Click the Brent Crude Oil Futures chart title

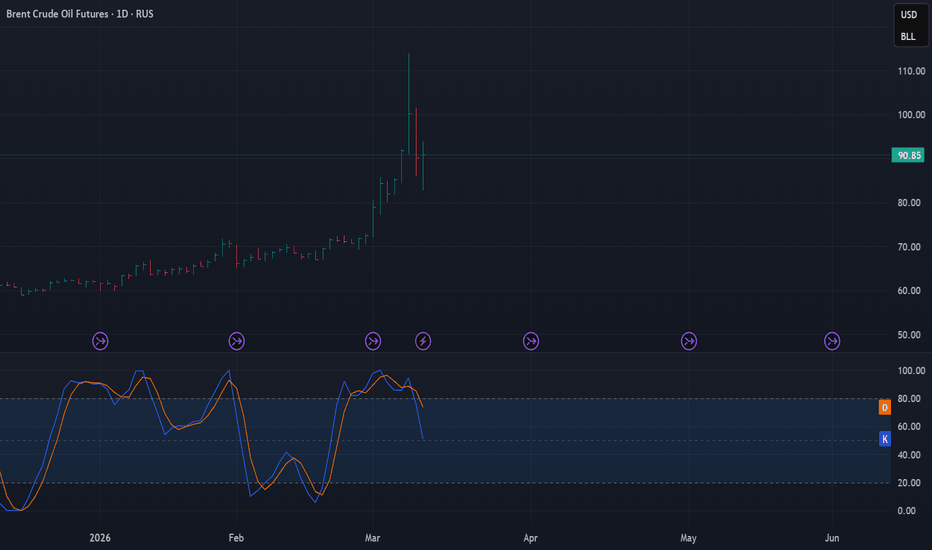pyautogui.click(x=80, y=14)
